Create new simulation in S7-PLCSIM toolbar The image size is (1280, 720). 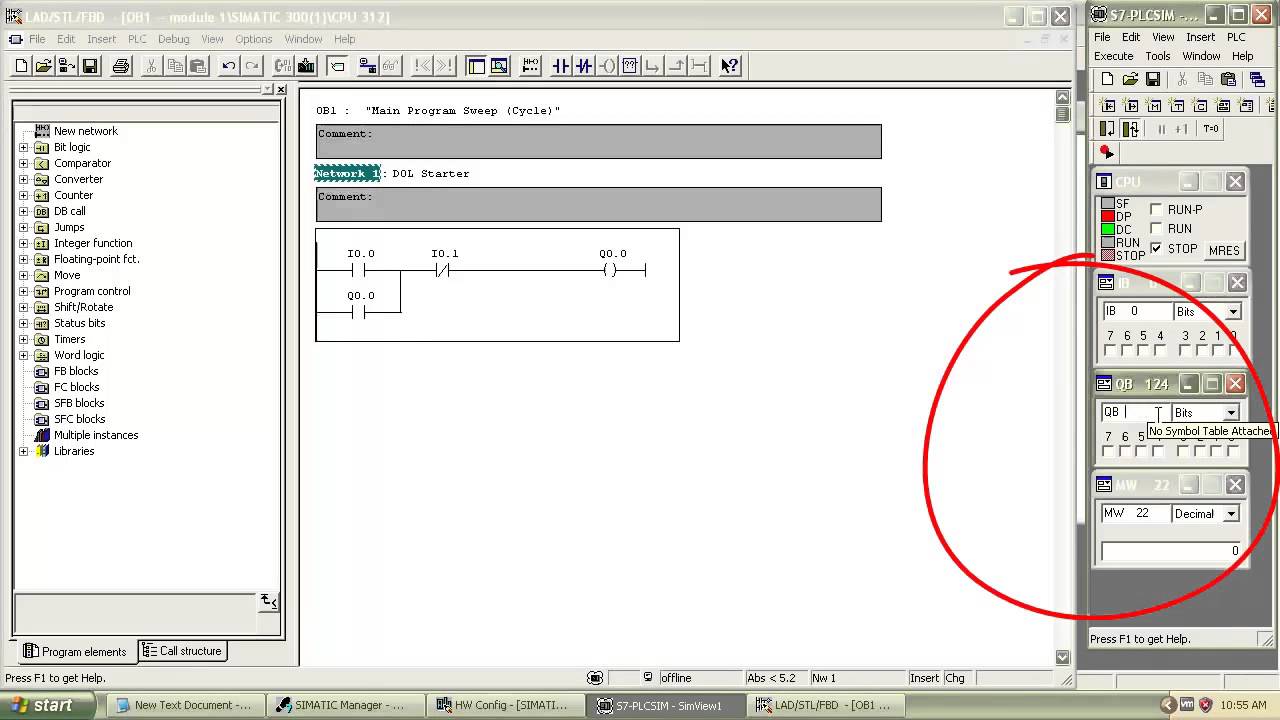[1107, 80]
